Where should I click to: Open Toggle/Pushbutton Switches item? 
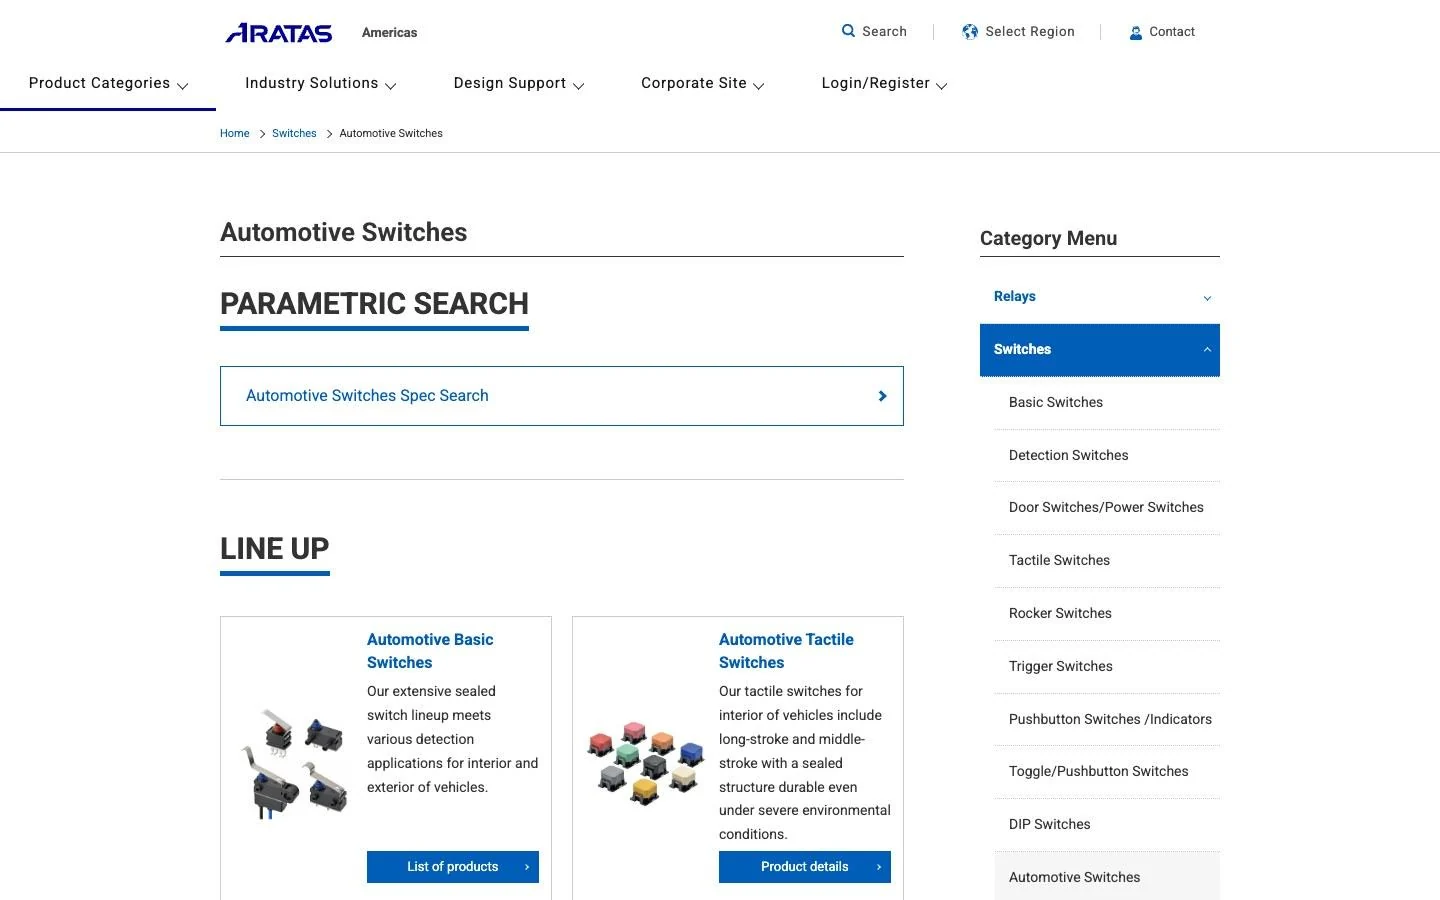[x=1107, y=772]
